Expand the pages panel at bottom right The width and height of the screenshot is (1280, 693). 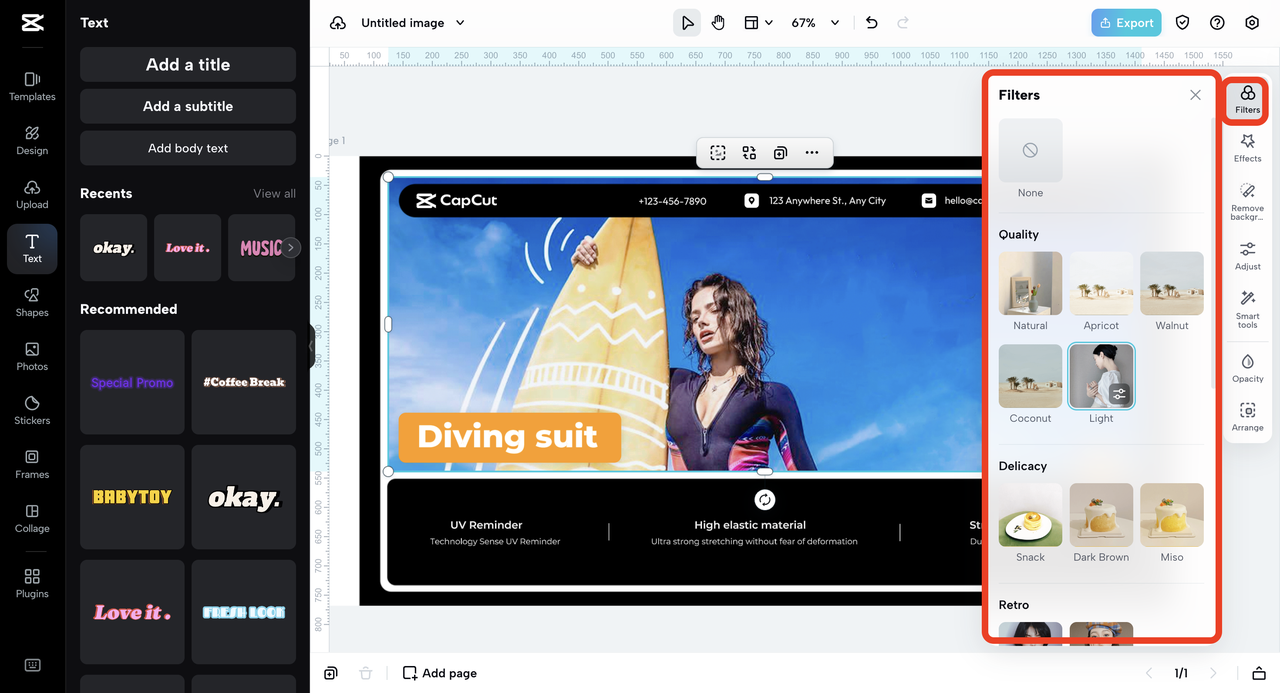(x=1259, y=673)
